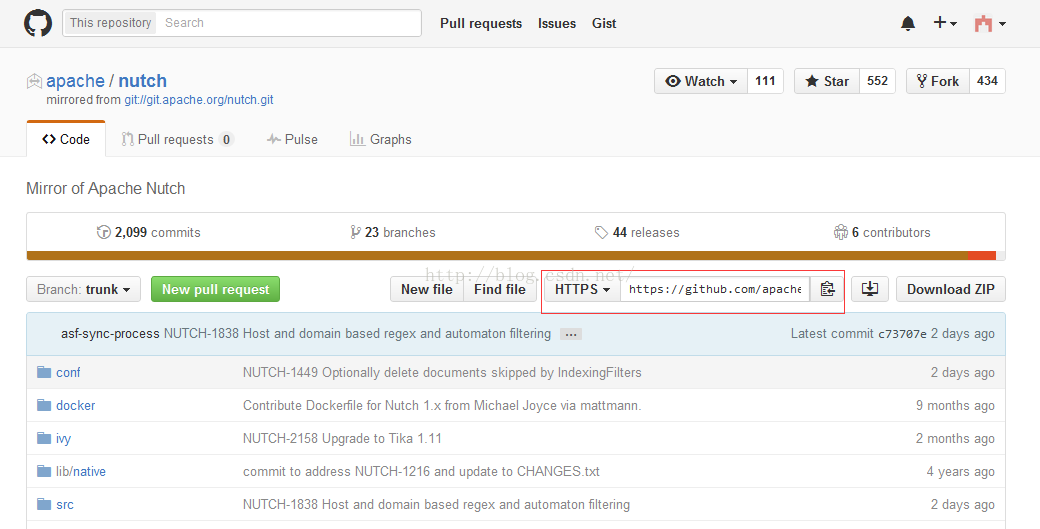Open the HTTPS clone protocol dropdown
Screen dimensions: 1040x529
point(582,290)
